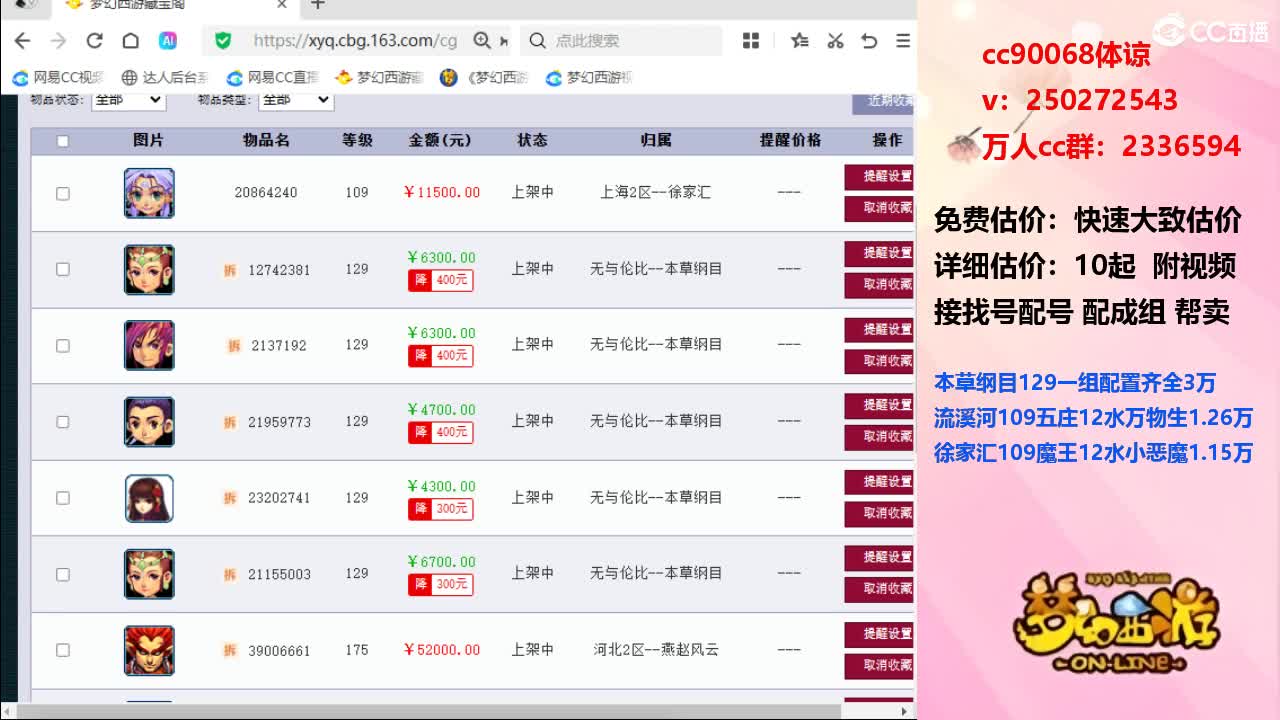Screen dimensions: 1280x720
Task: Switch to the 梦幻西游藏宝阁 tab
Action: pos(173,5)
